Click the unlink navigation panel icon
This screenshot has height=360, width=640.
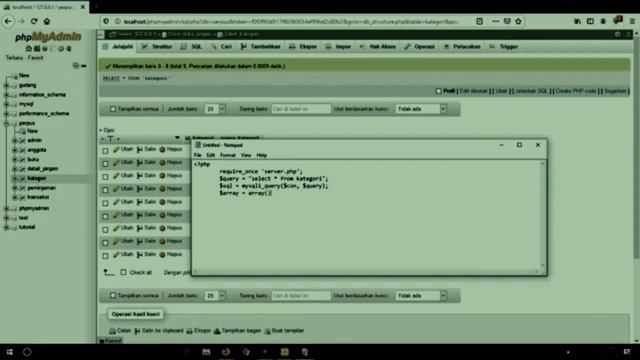[x=84, y=65]
